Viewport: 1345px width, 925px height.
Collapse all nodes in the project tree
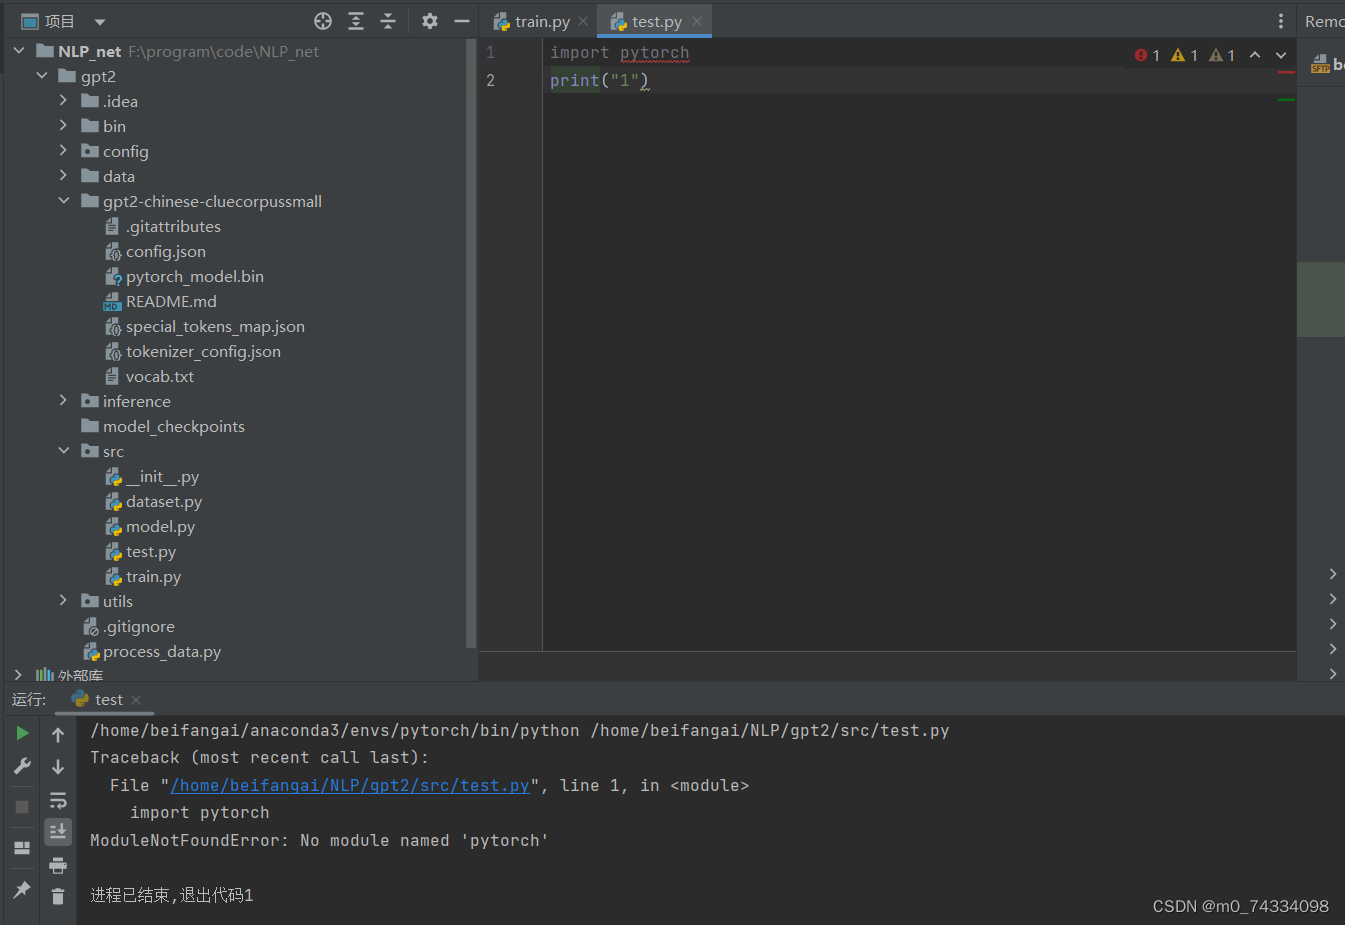(388, 20)
